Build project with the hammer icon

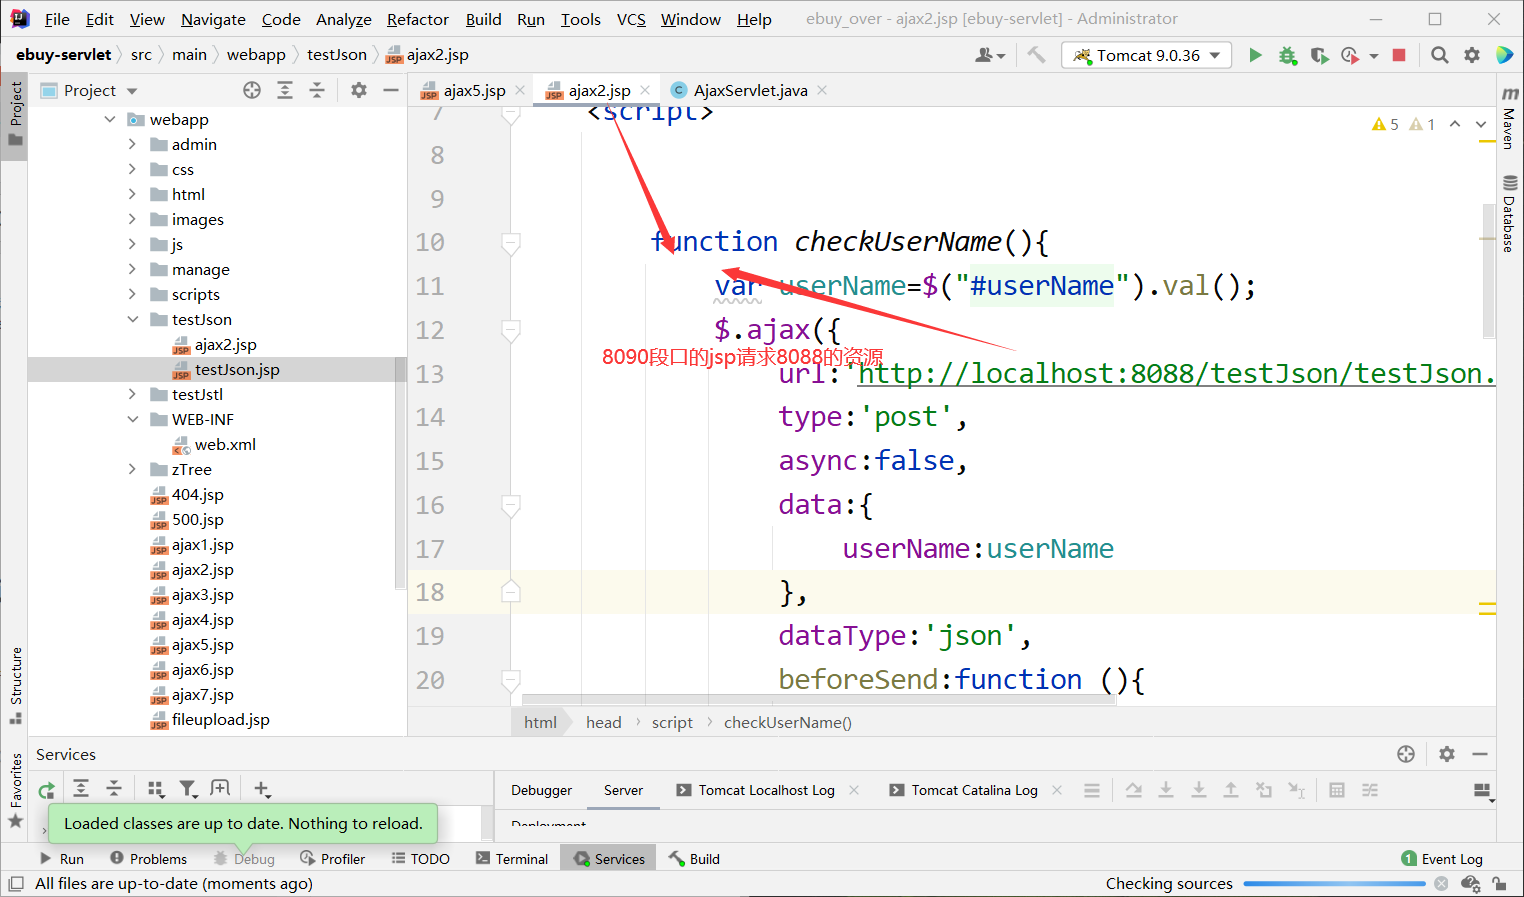coord(1036,55)
